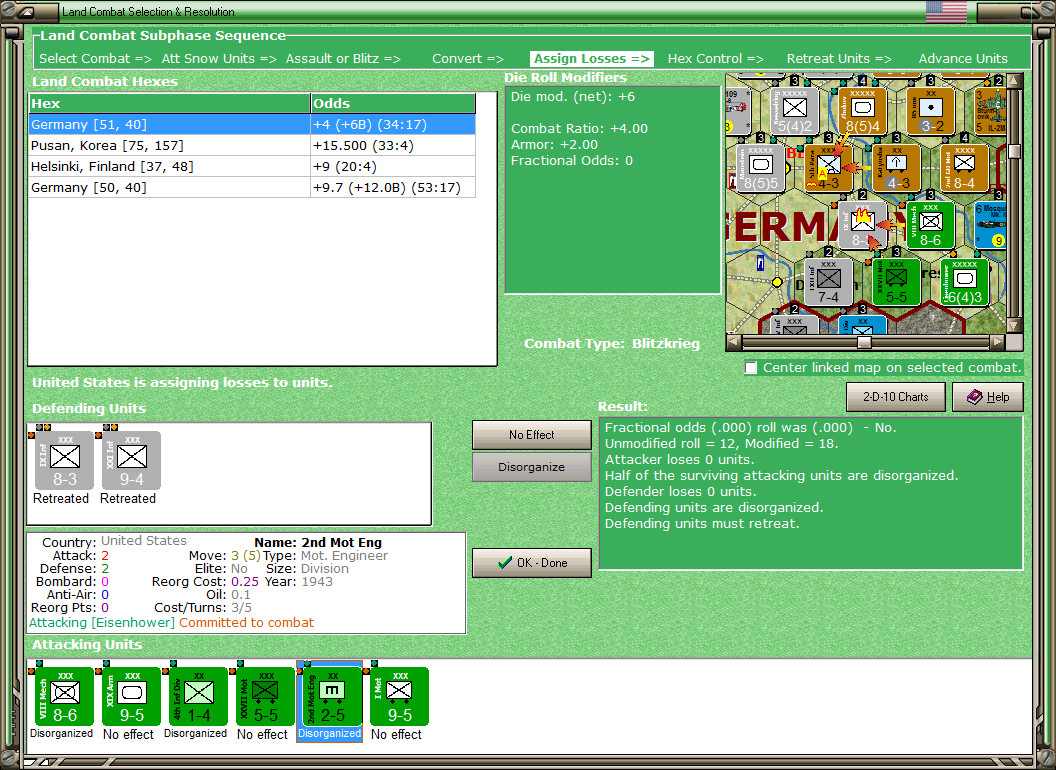Screen dimensions: 1056x770
Task: Click the +9 (20:4) odds cell
Action: pos(393,166)
